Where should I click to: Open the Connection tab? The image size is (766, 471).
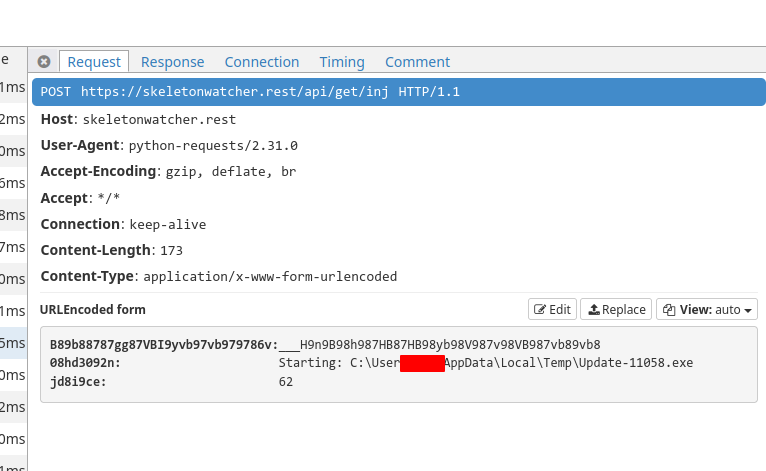click(261, 62)
